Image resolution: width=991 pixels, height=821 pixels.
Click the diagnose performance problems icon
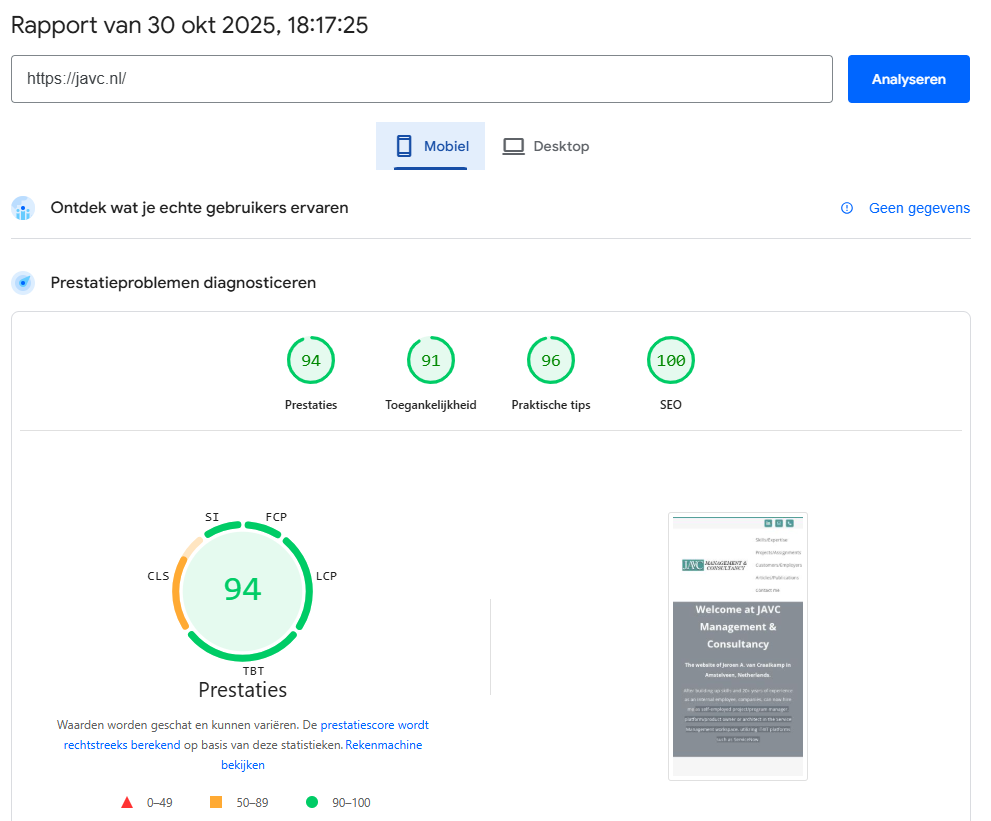click(x=23, y=283)
